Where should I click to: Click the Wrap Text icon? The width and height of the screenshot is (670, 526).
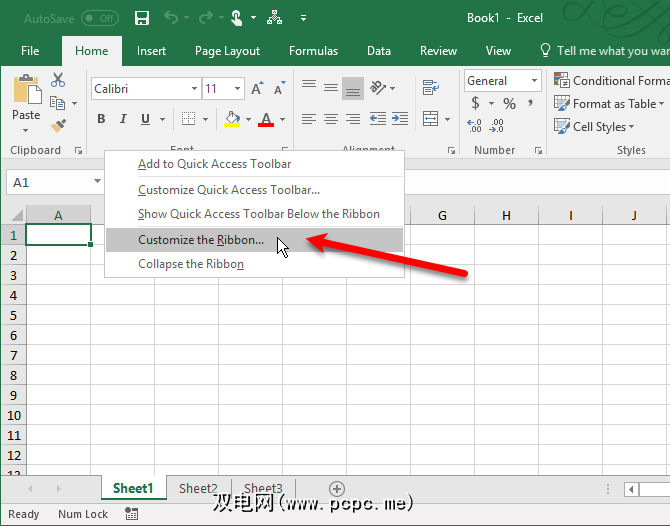[x=431, y=88]
